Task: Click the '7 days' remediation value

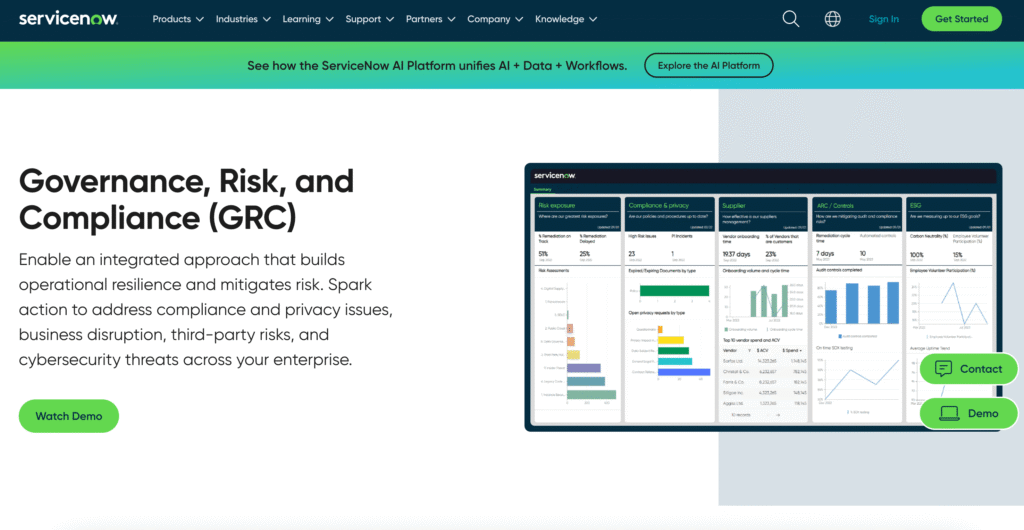Action: pos(825,253)
